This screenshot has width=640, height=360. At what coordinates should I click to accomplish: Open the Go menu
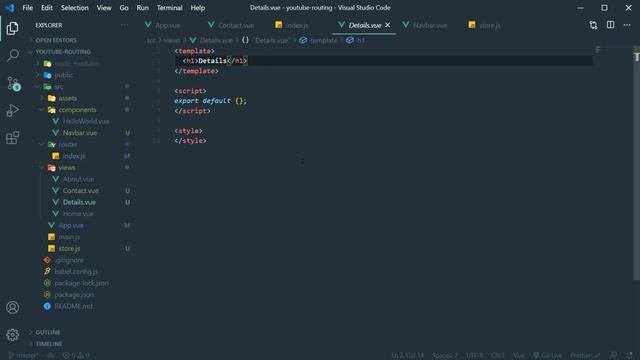point(124,8)
